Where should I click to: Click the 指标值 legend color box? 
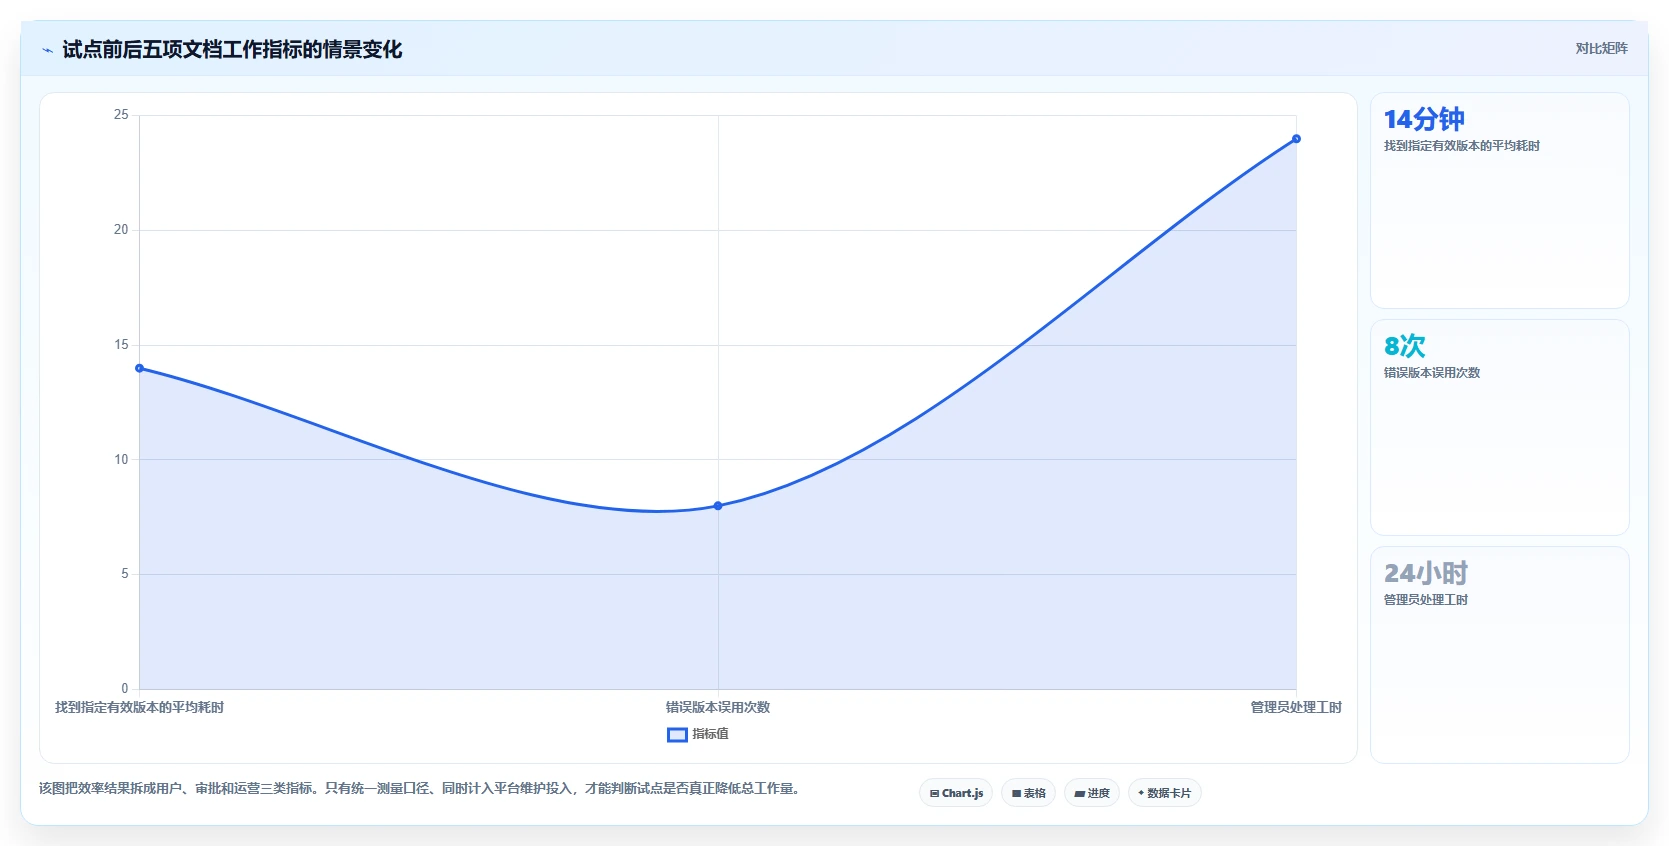click(x=677, y=735)
